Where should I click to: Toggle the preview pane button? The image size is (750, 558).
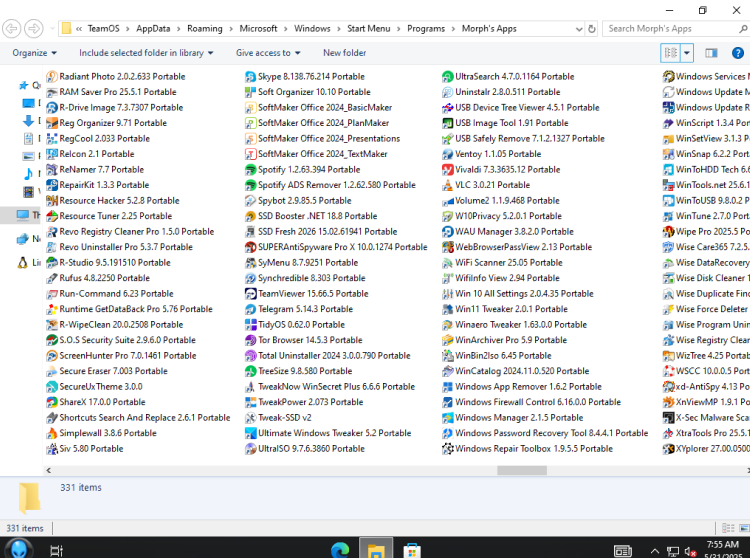click(711, 53)
